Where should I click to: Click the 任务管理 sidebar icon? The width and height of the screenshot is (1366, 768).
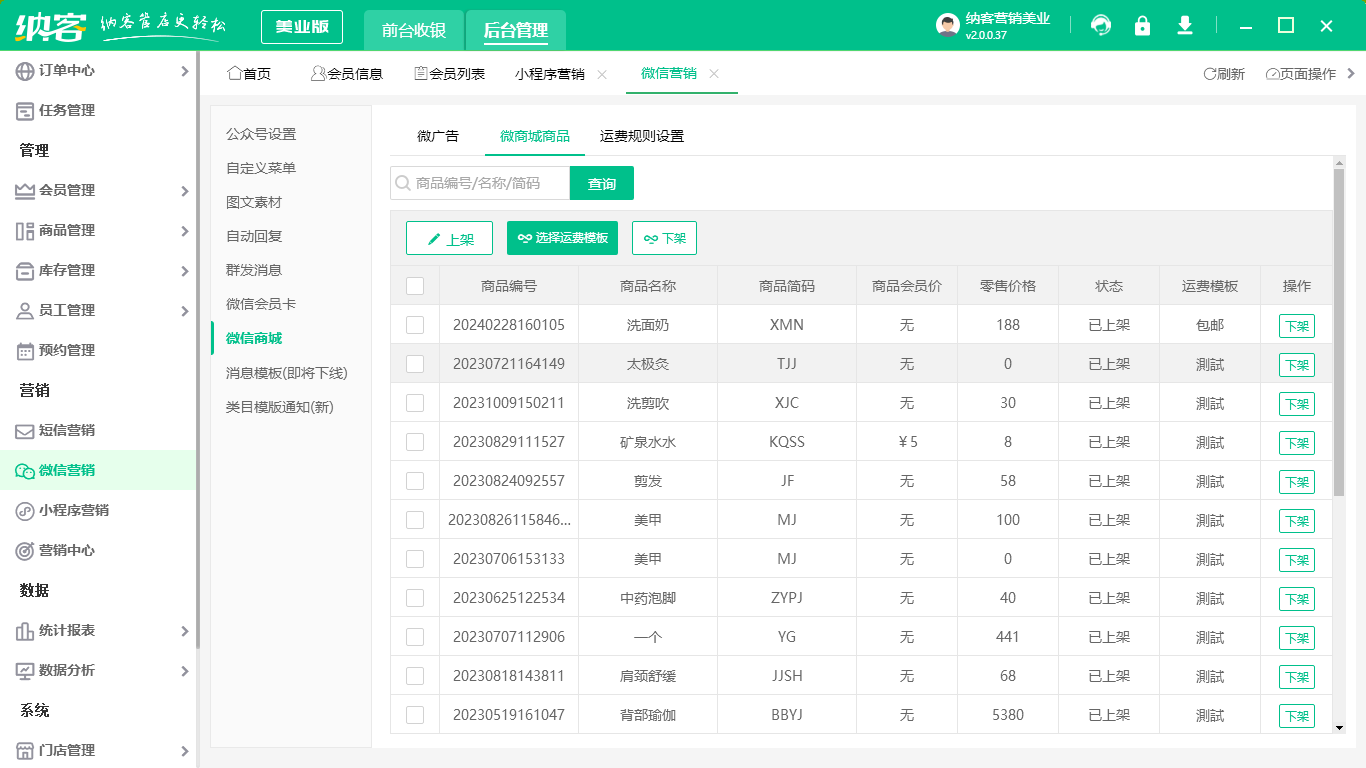click(x=25, y=111)
